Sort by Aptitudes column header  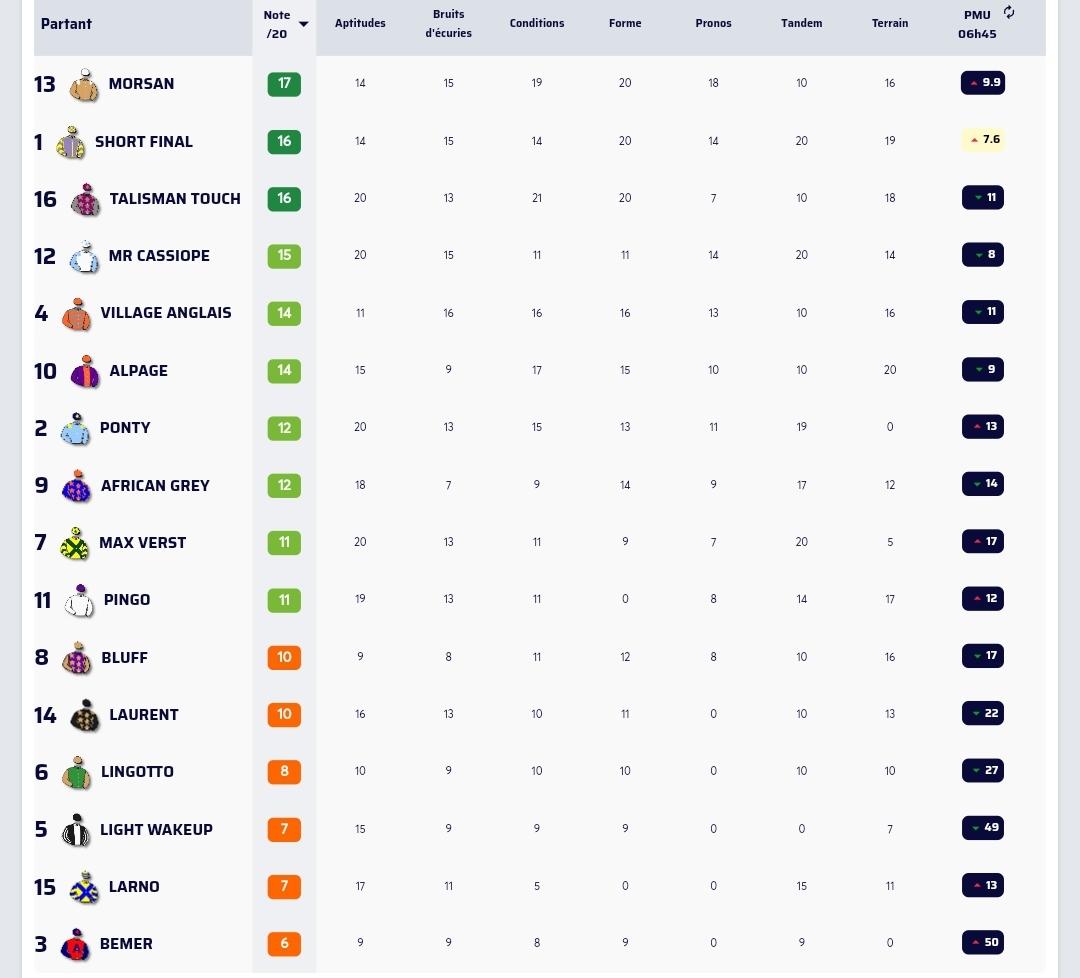[360, 23]
